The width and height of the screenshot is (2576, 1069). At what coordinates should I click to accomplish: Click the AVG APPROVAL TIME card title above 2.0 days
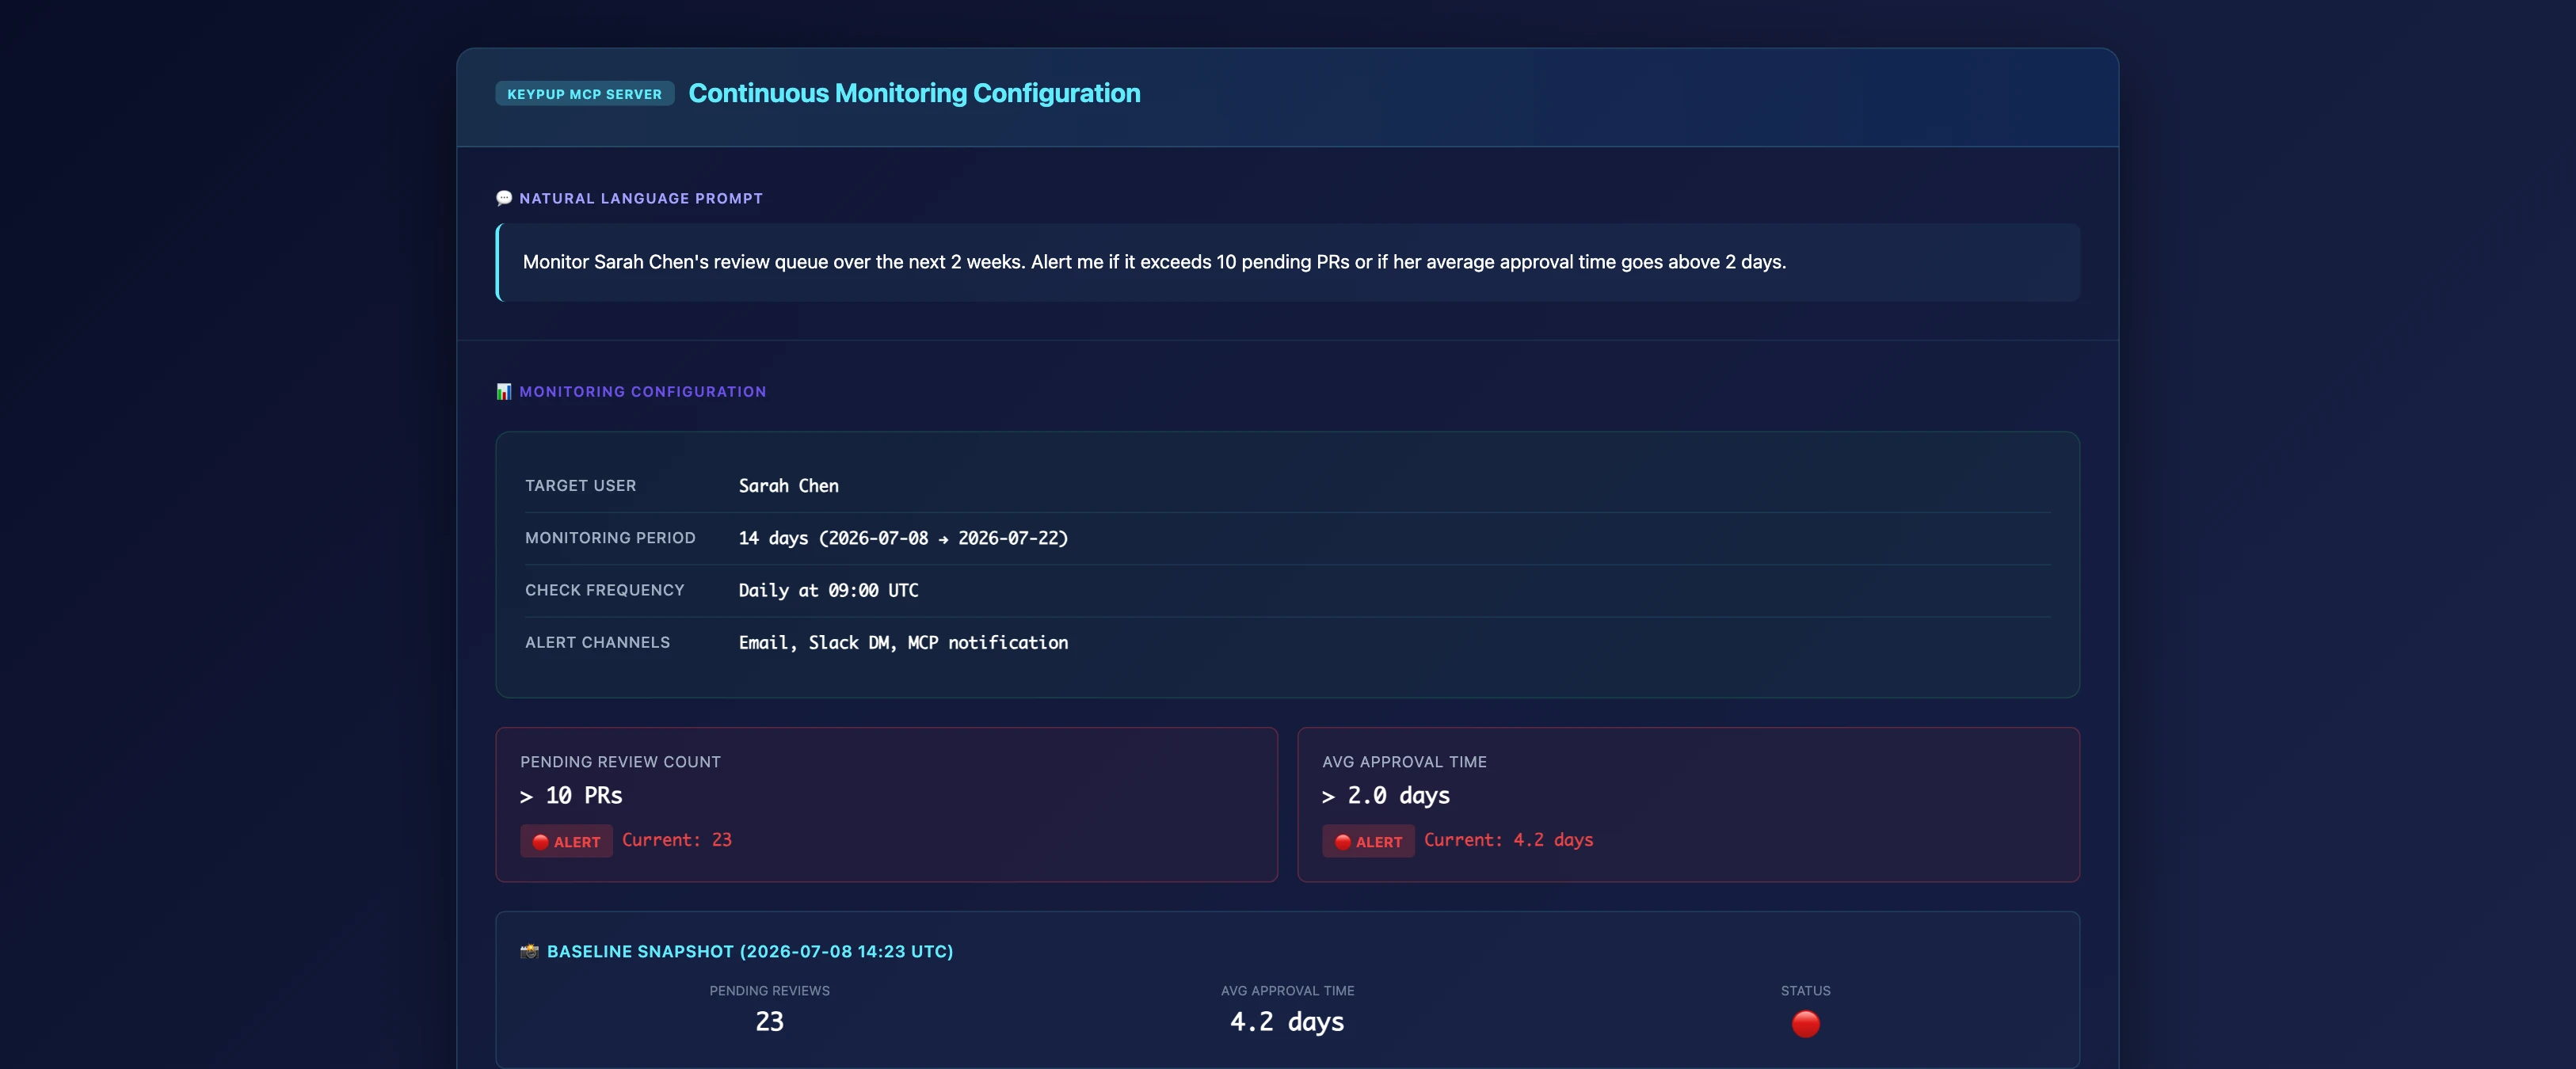[1404, 761]
